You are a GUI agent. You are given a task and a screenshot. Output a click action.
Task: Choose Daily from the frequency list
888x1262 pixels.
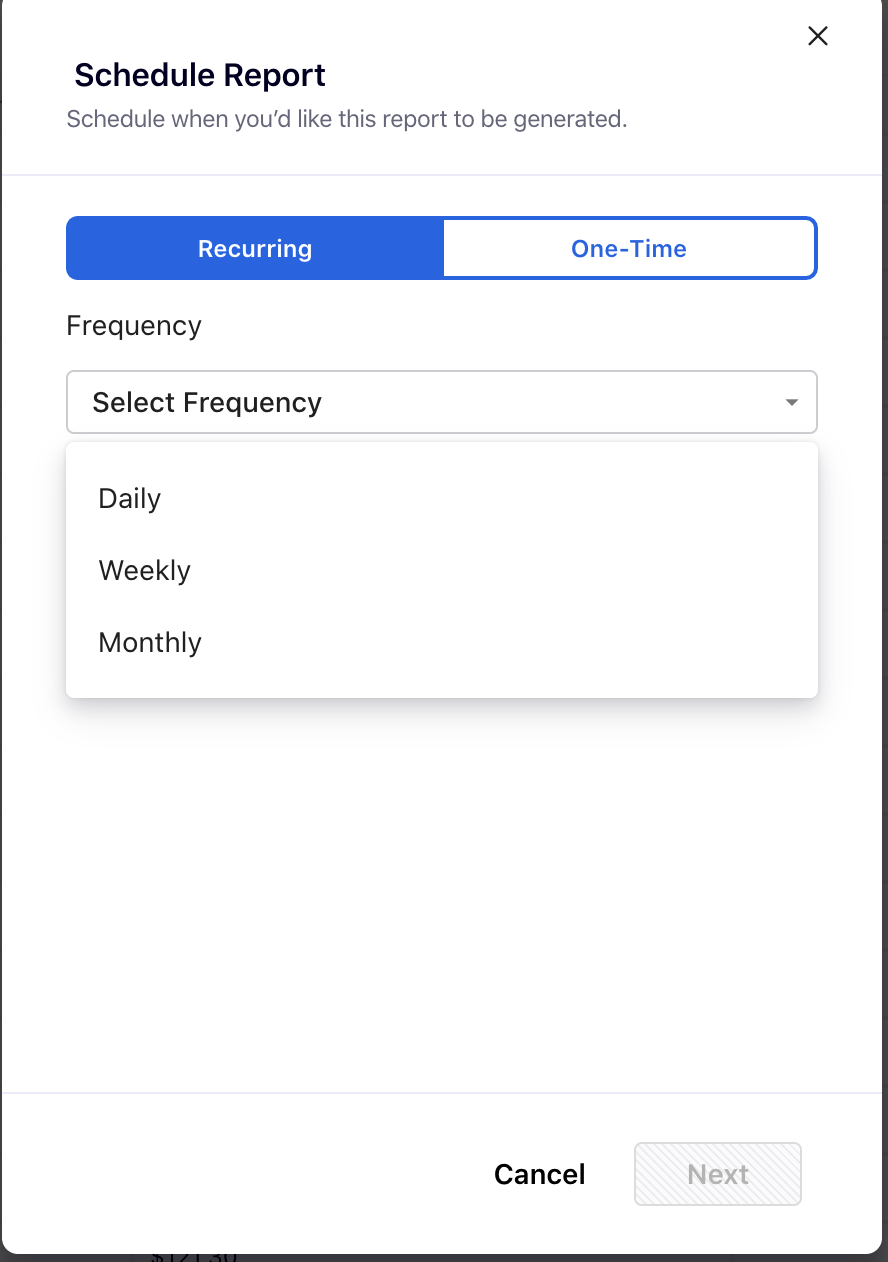(x=130, y=498)
